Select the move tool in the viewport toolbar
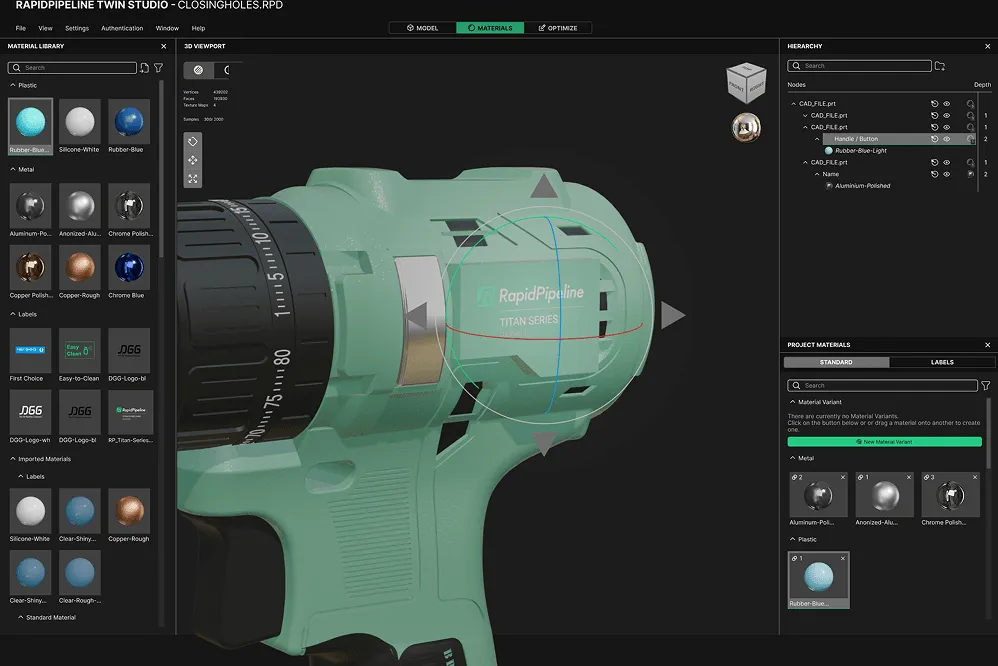Image resolution: width=998 pixels, height=666 pixels. point(193,160)
